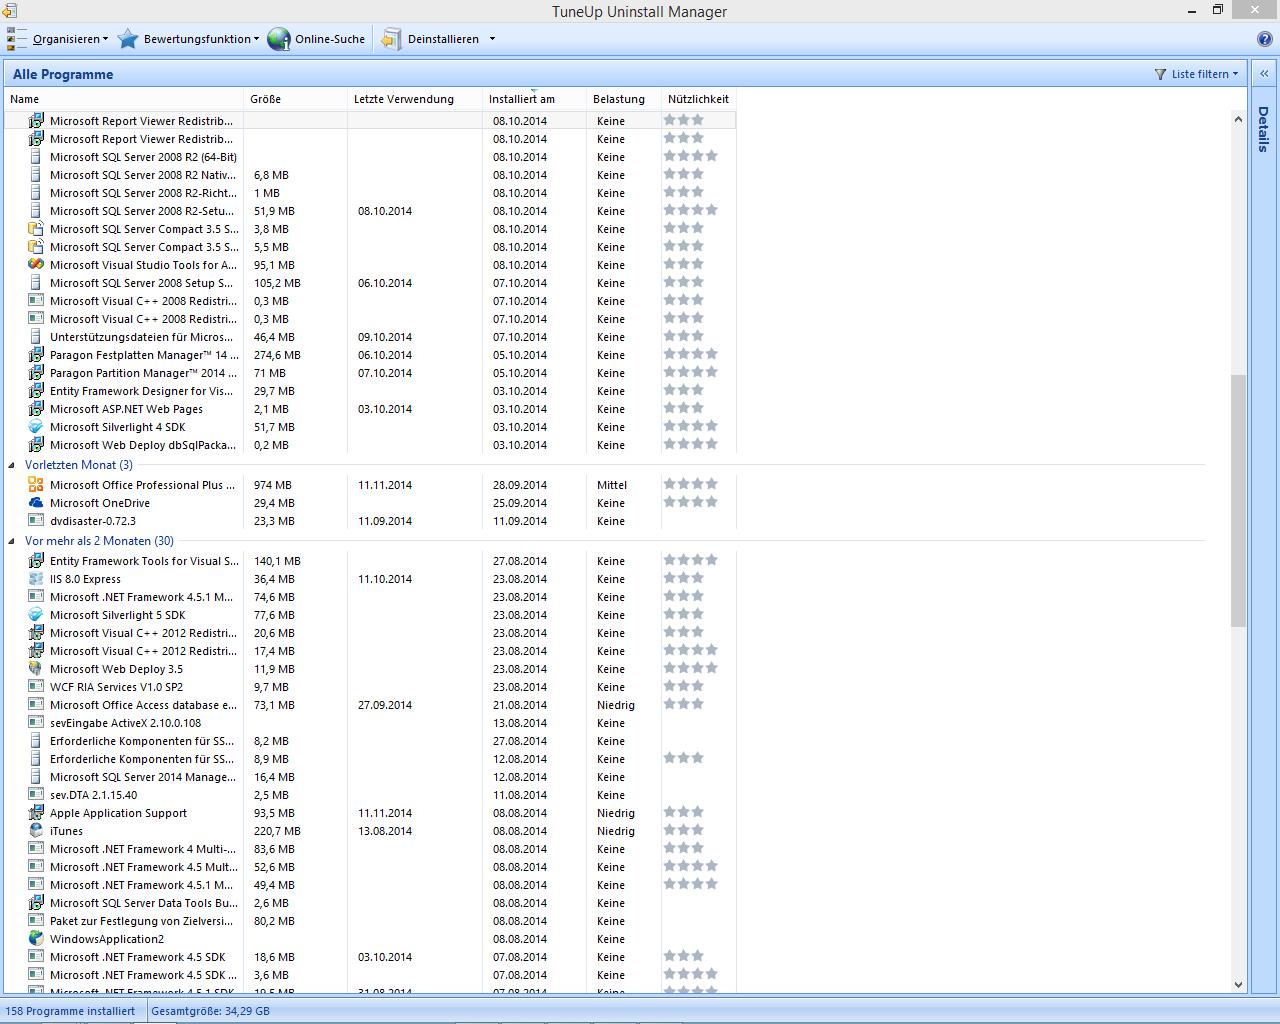The width and height of the screenshot is (1280, 1024).
Task: Sort by the Nützlichkeit column header
Action: click(698, 99)
